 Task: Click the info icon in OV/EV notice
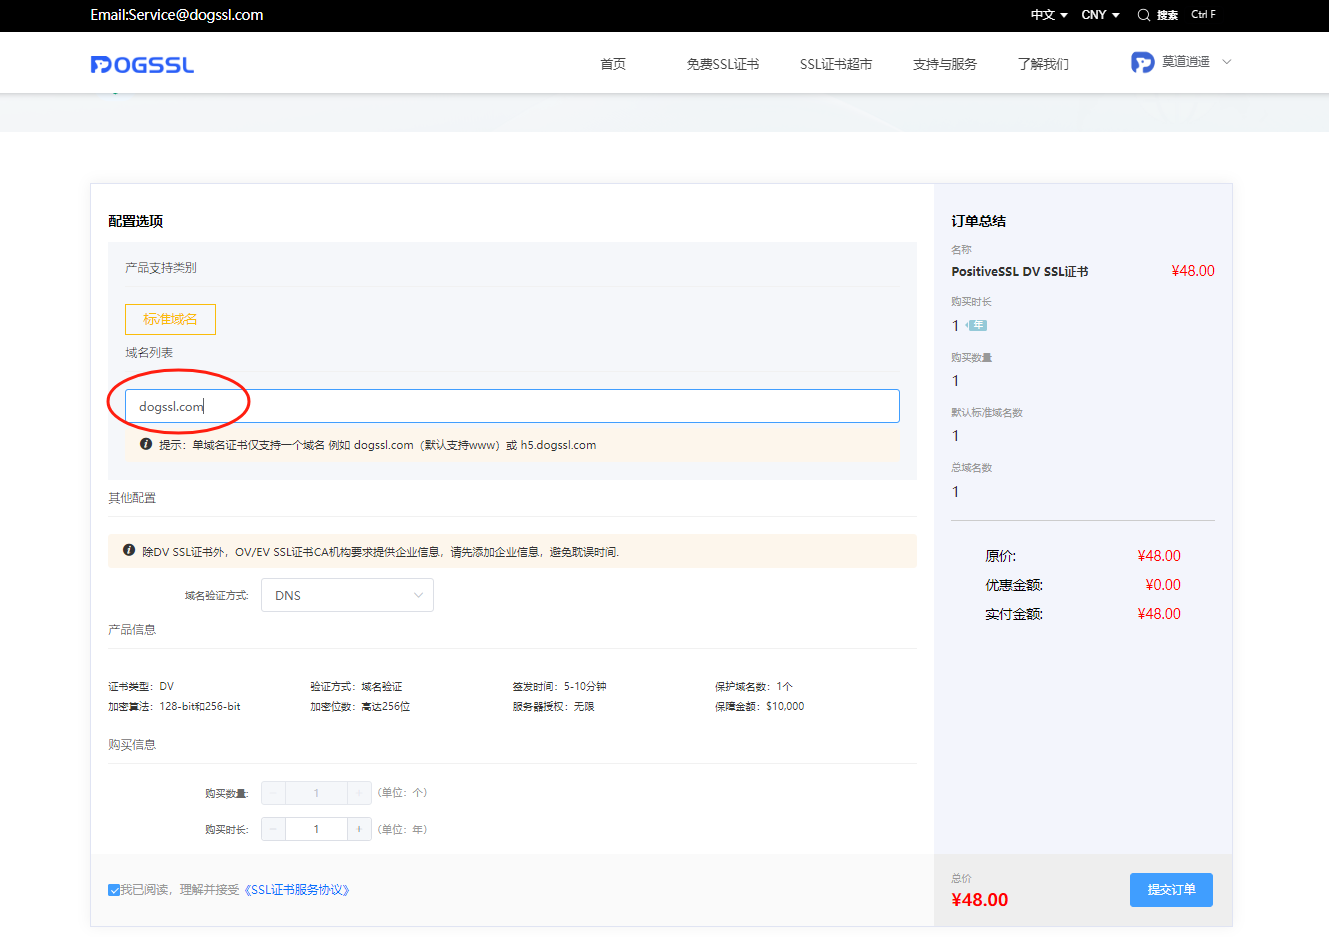click(x=129, y=550)
